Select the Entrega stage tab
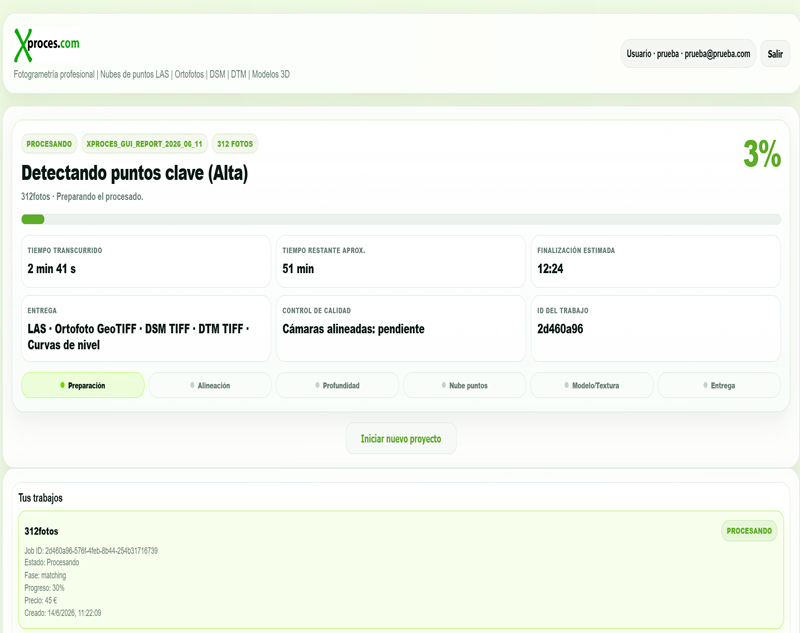 719,385
